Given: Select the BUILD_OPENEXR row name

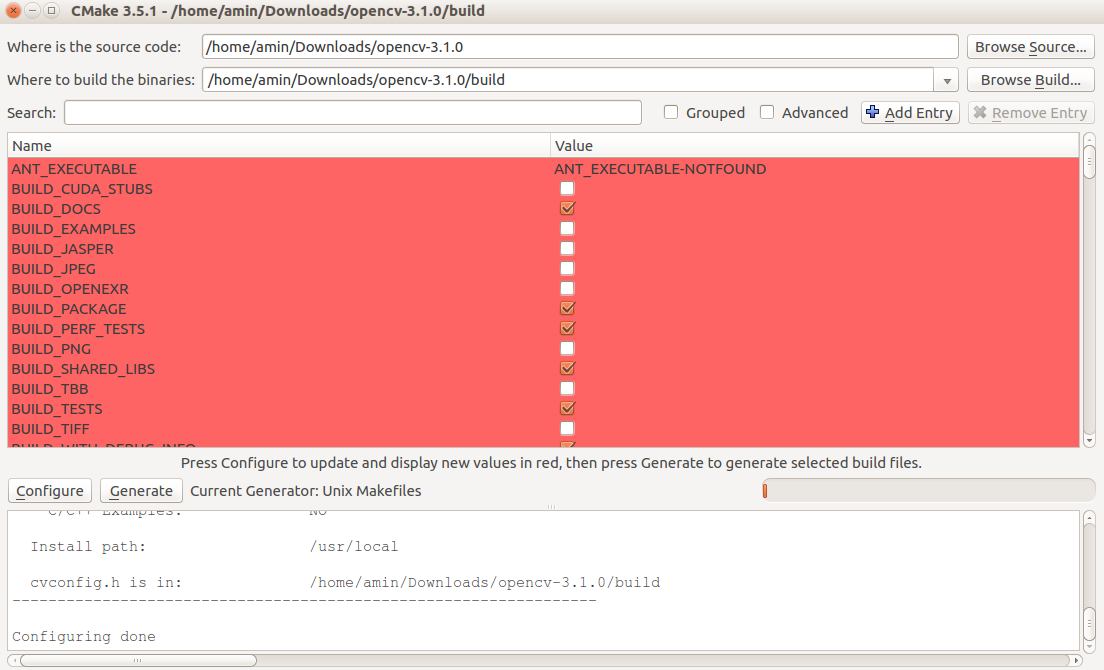Looking at the screenshot, I should tap(70, 289).
